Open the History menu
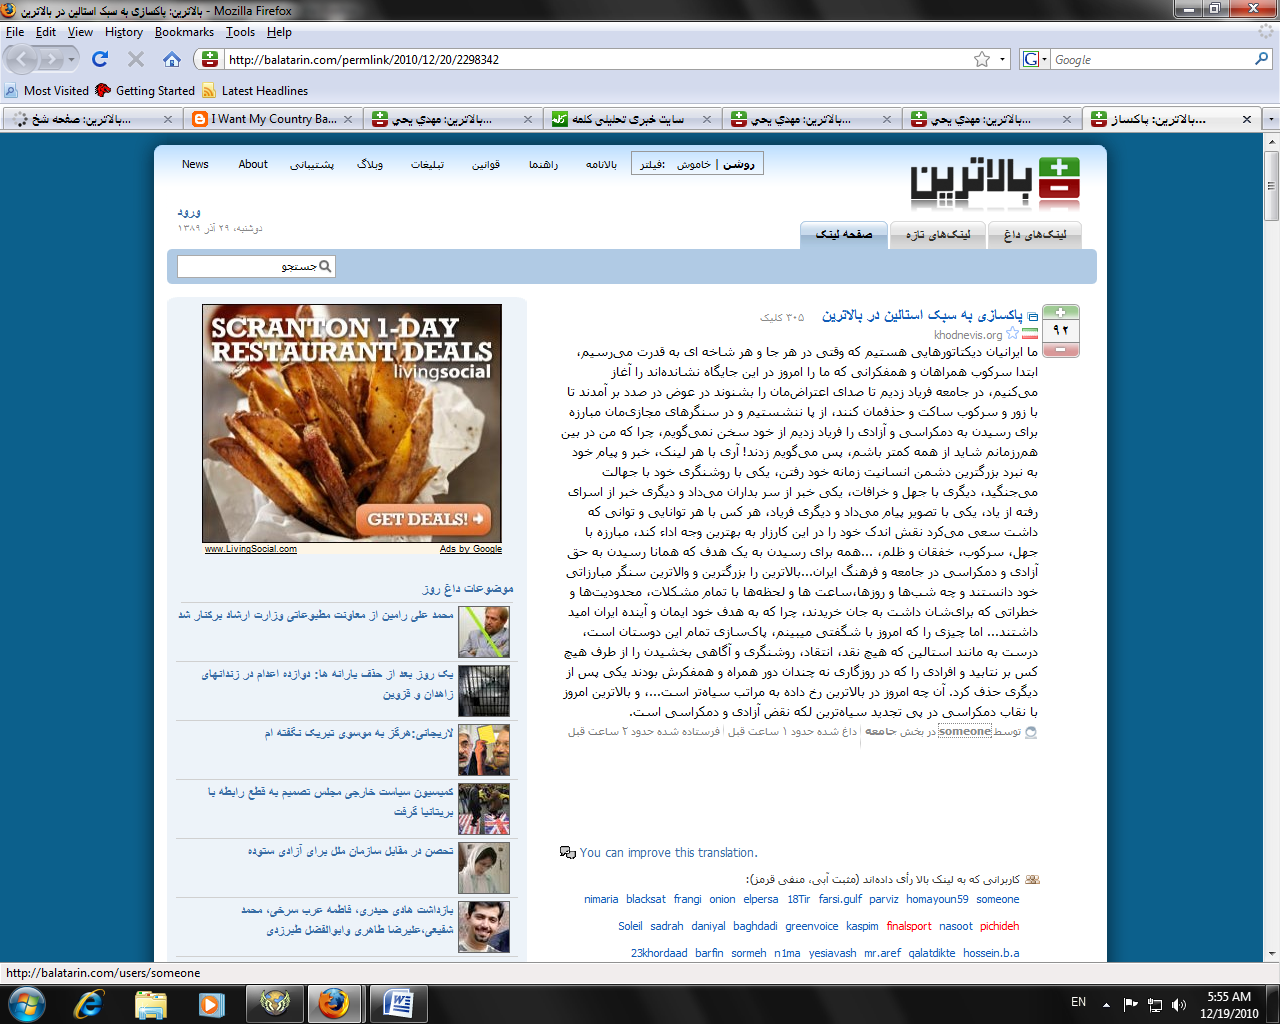The height and width of the screenshot is (1024, 1280). tap(124, 32)
